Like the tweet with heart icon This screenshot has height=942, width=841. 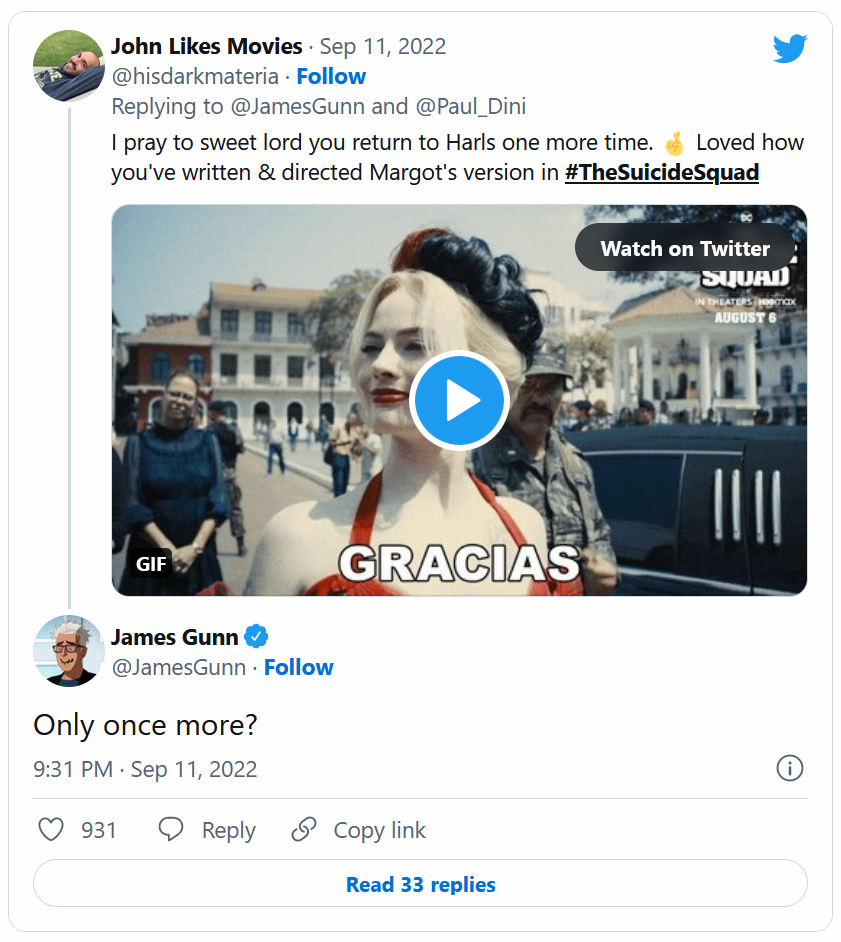pos(50,830)
